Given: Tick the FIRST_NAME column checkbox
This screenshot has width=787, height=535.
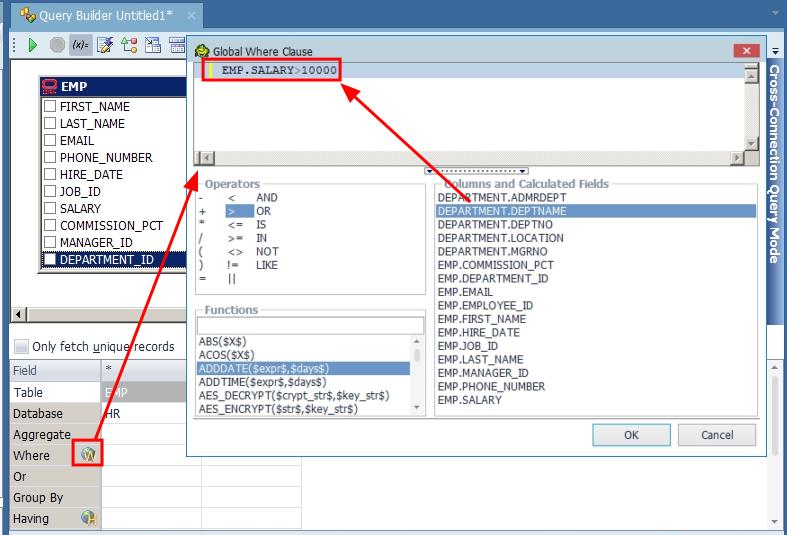Looking at the screenshot, I should click(49, 106).
